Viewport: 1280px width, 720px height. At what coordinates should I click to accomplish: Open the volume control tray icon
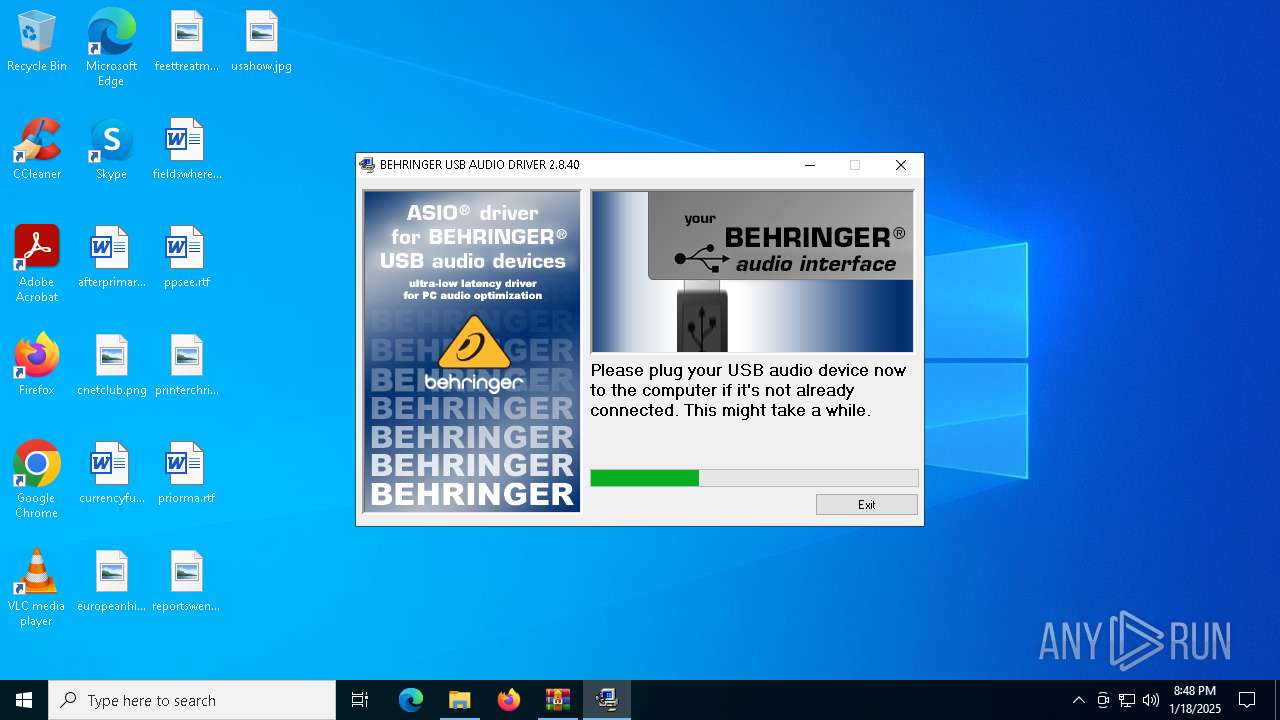point(1151,700)
